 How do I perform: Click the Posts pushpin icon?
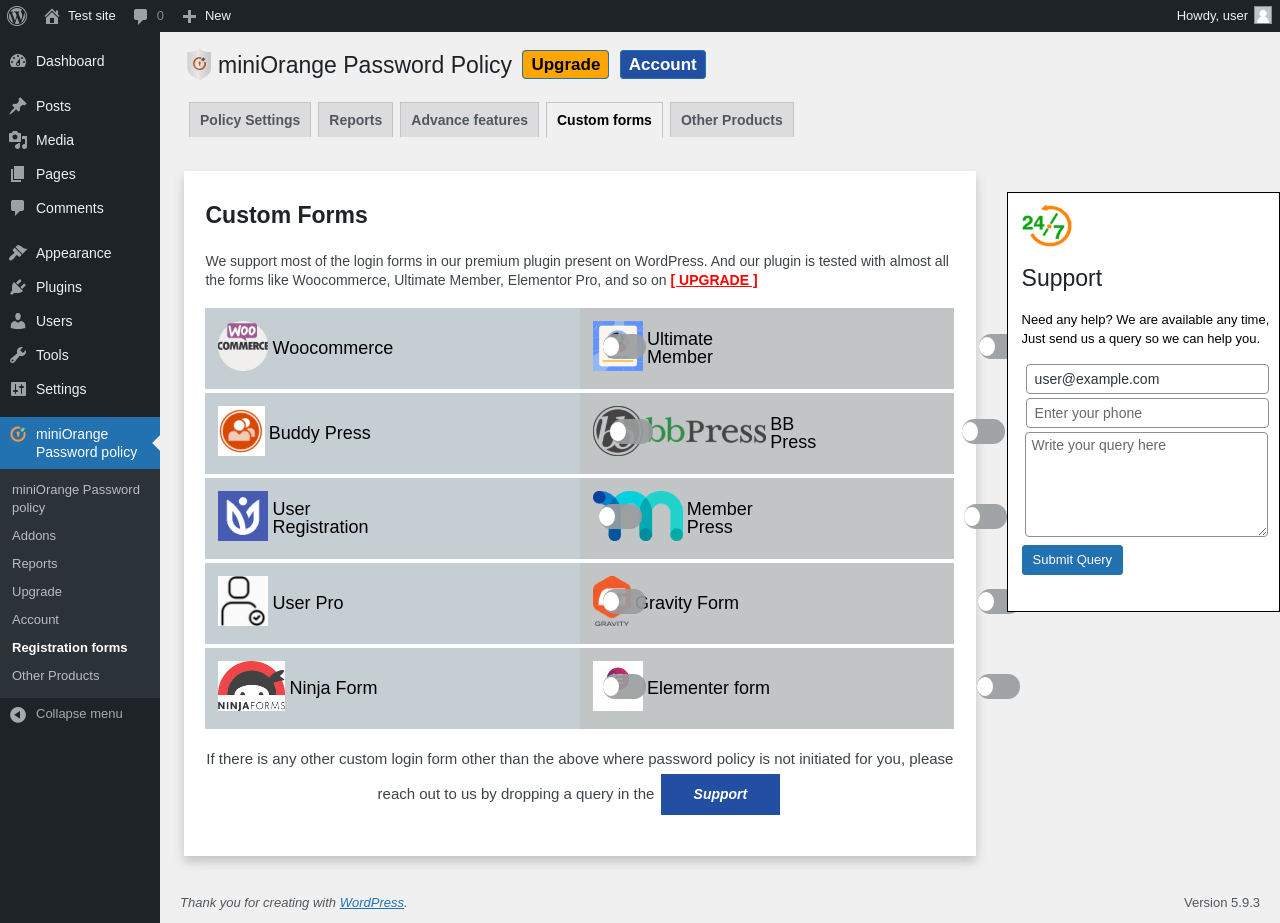pos(18,106)
